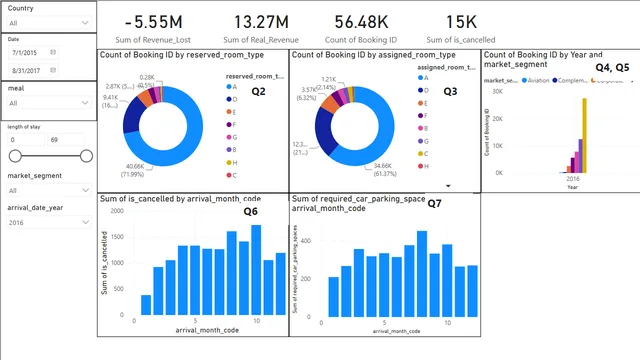Click the 40.66K (71.99%) data label
This screenshot has width=640, height=360.
point(133,170)
